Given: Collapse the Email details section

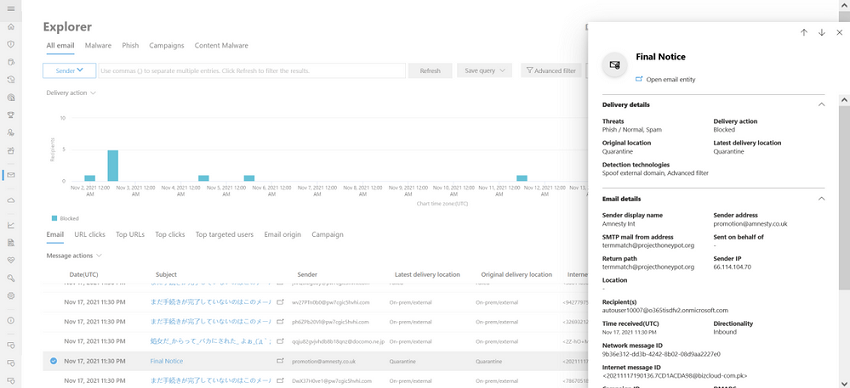Looking at the screenshot, I should click(x=821, y=199).
